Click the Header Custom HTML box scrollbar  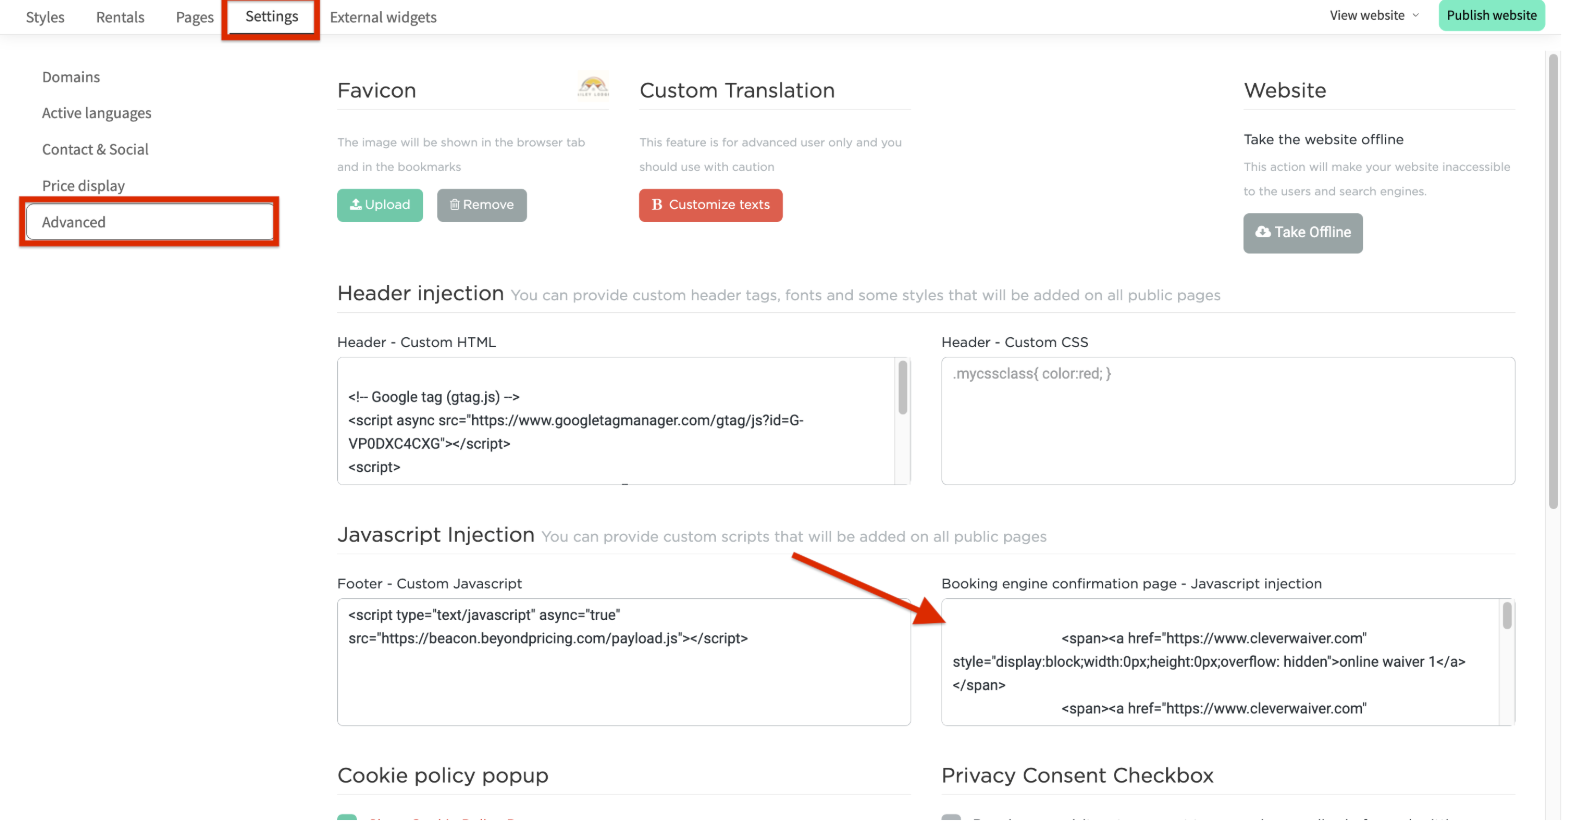(903, 388)
